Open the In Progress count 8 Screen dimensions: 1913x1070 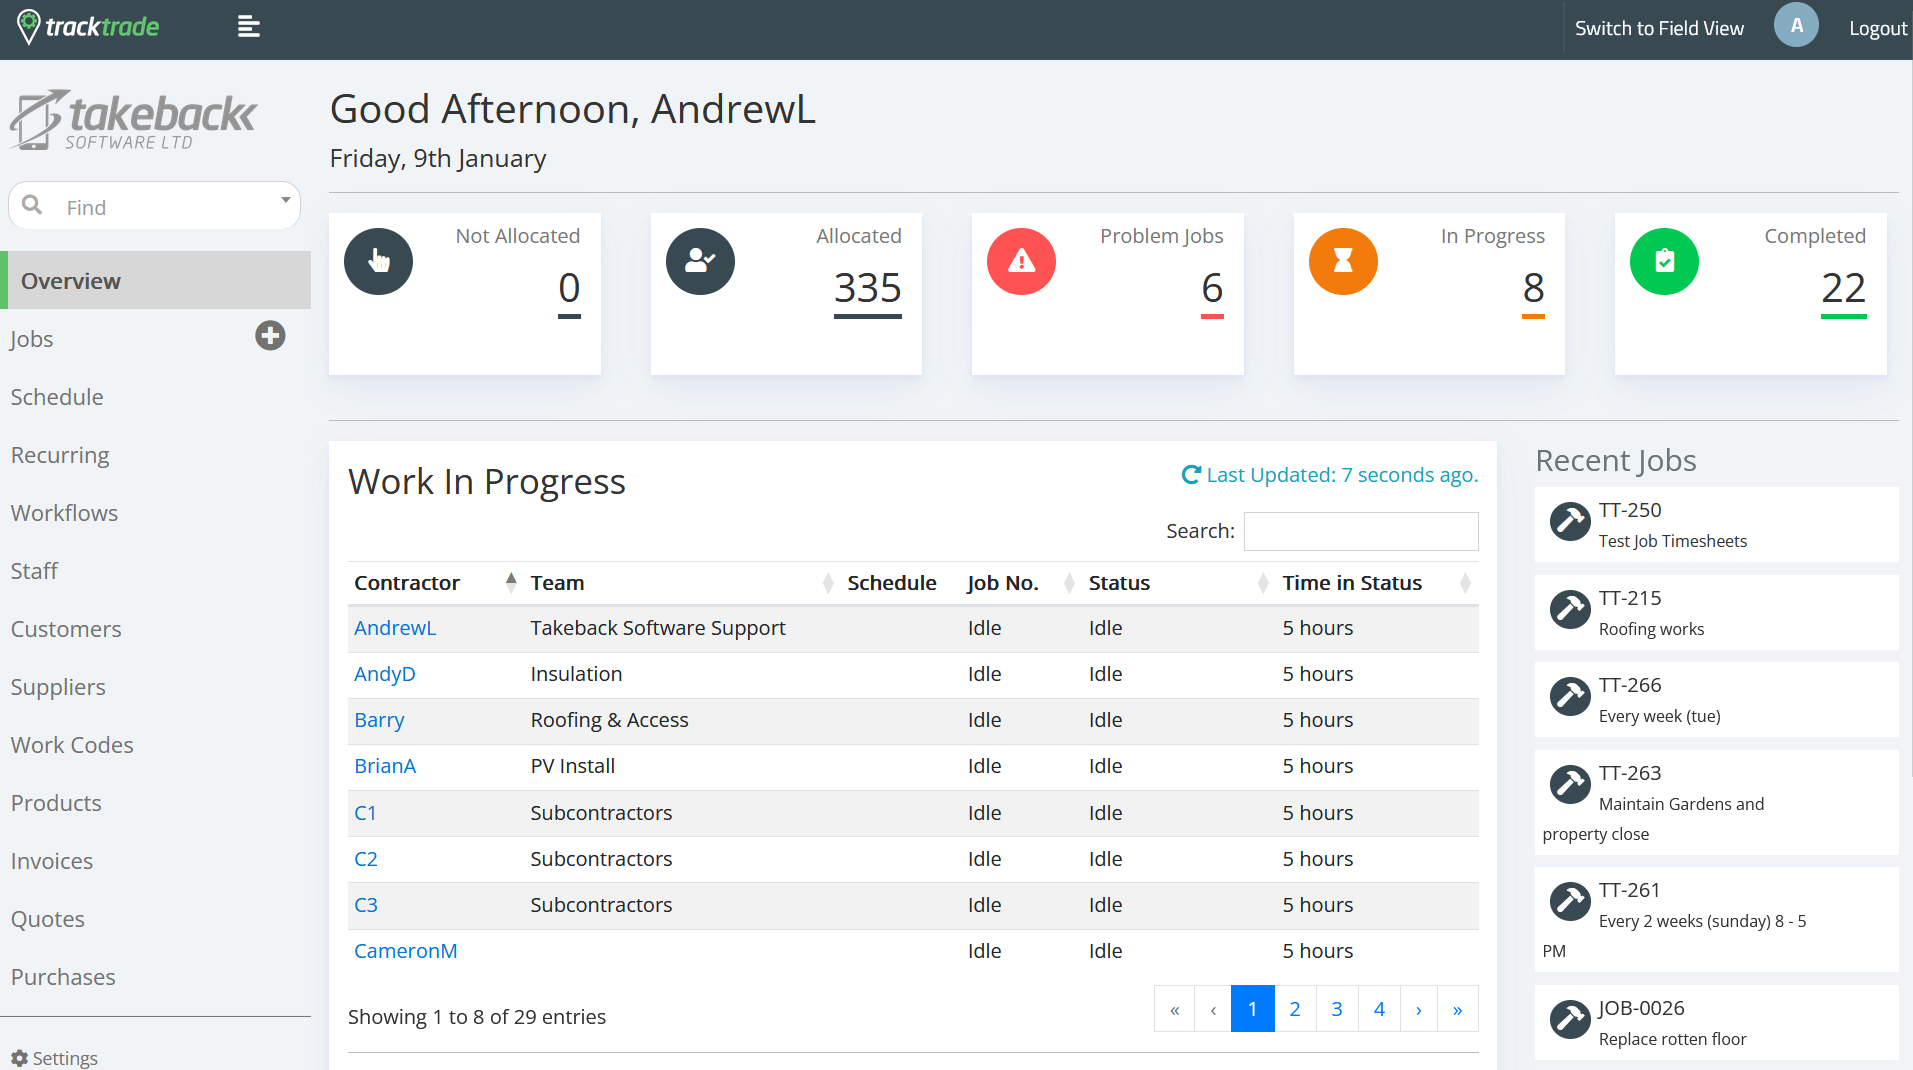click(1534, 290)
